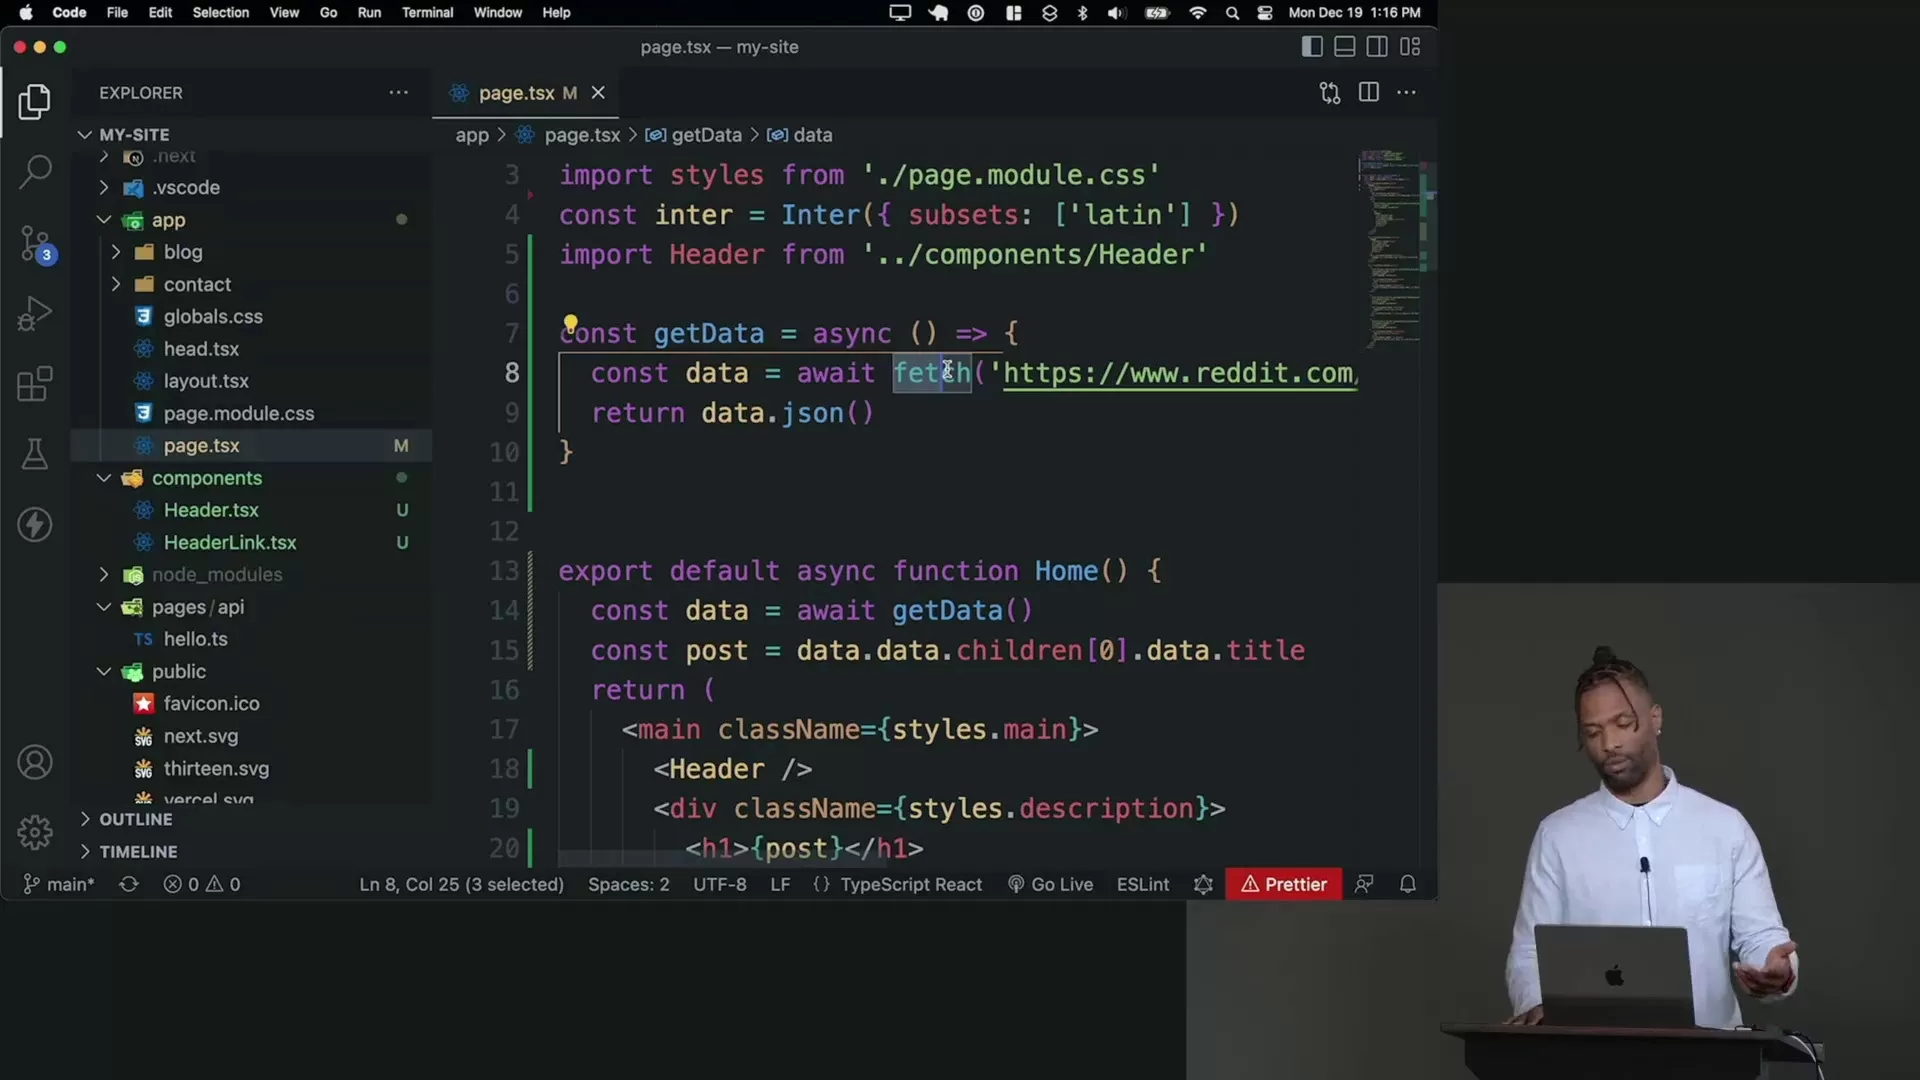Select the Run and Debug icon
1920x1080 pixels.
34,313
